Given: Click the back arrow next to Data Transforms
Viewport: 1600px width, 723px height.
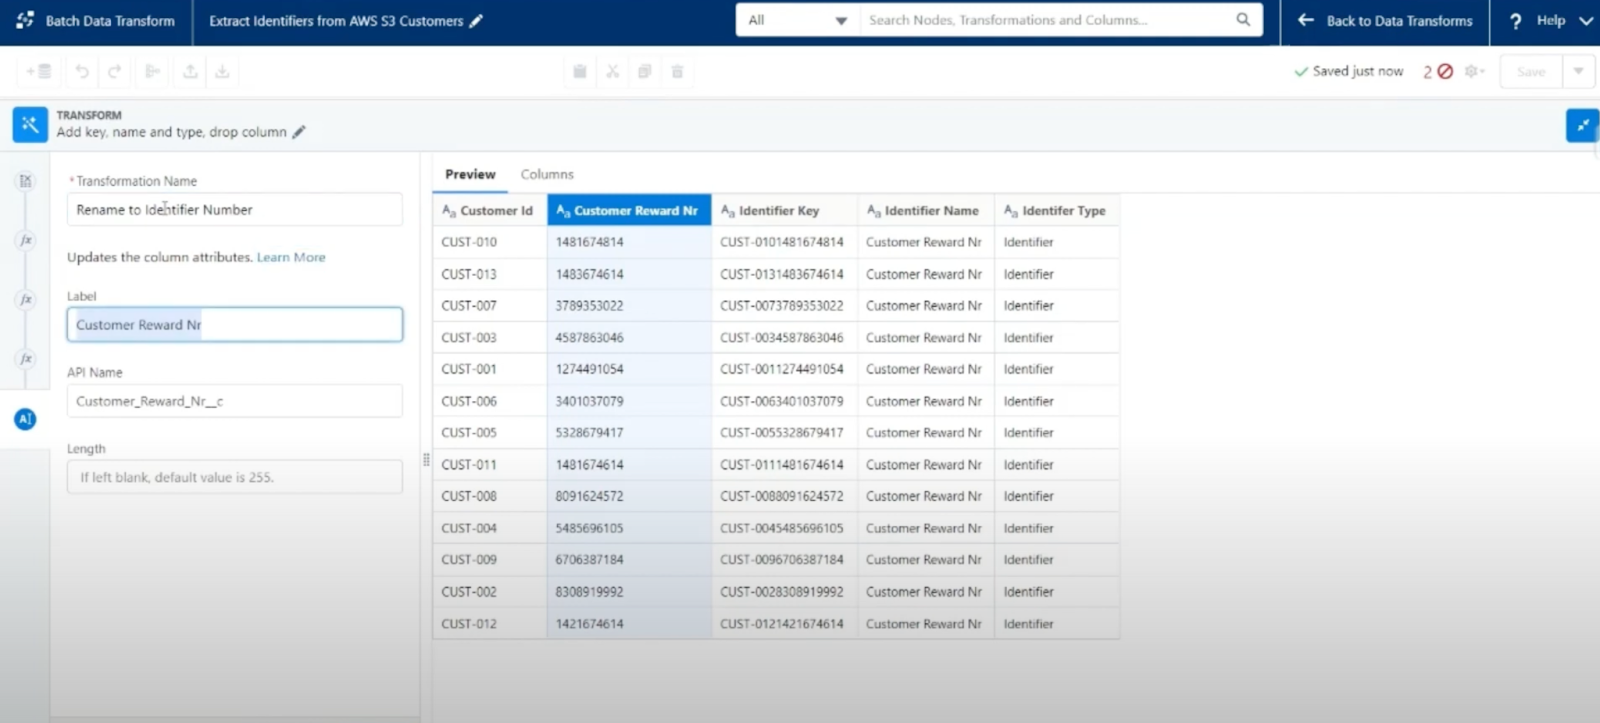Looking at the screenshot, I should 1306,20.
